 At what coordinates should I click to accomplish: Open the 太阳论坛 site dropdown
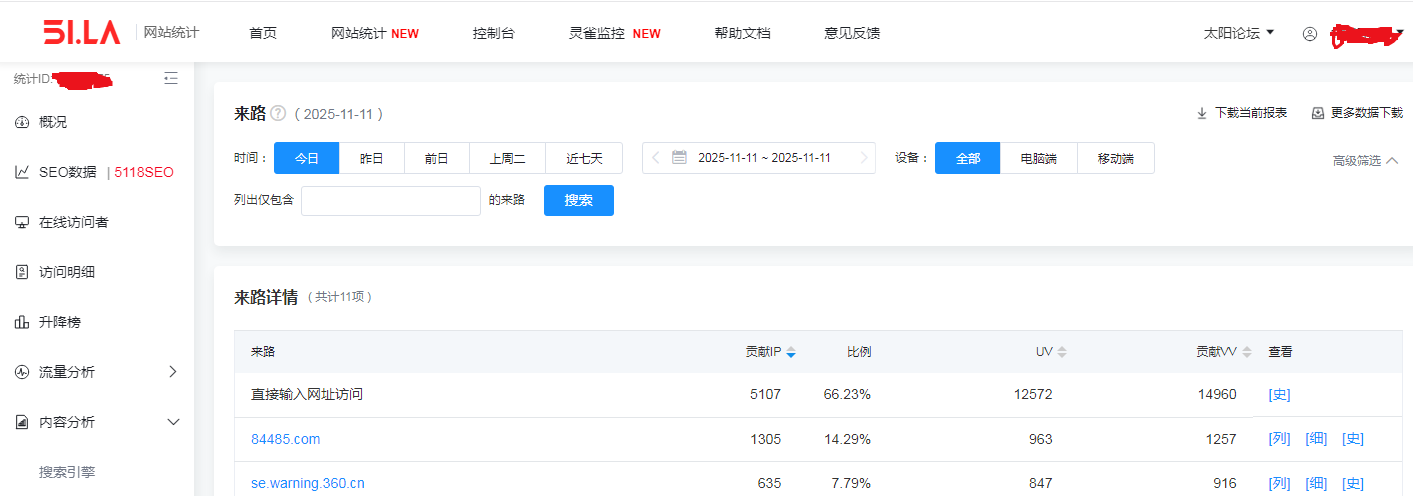(x=1239, y=33)
